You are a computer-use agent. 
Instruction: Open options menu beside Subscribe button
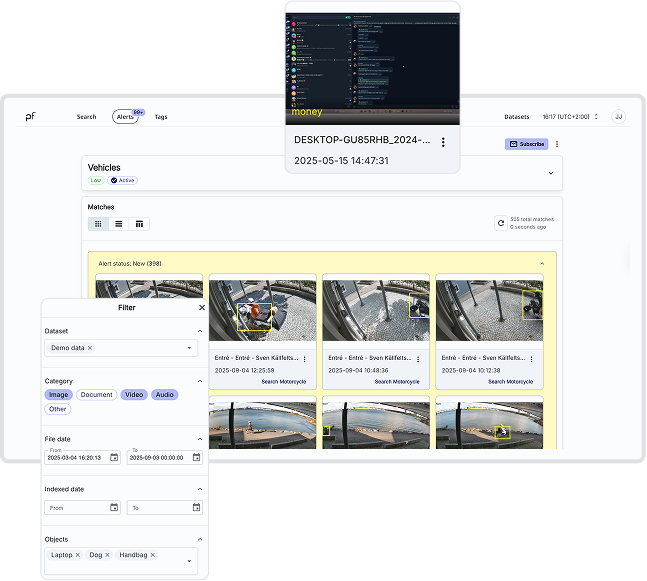(557, 144)
